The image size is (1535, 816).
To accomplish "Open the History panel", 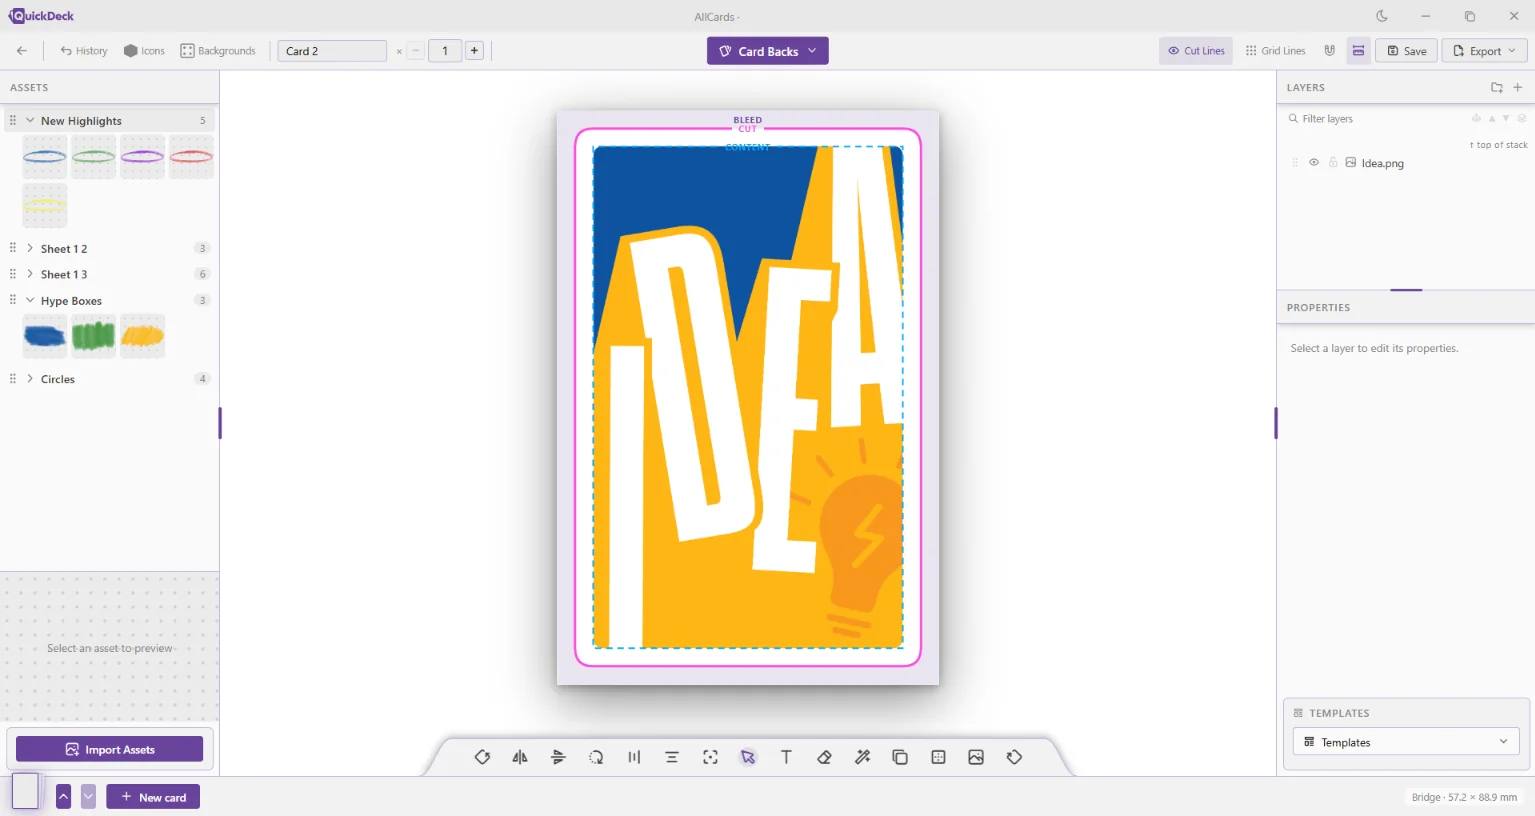I will pos(84,51).
